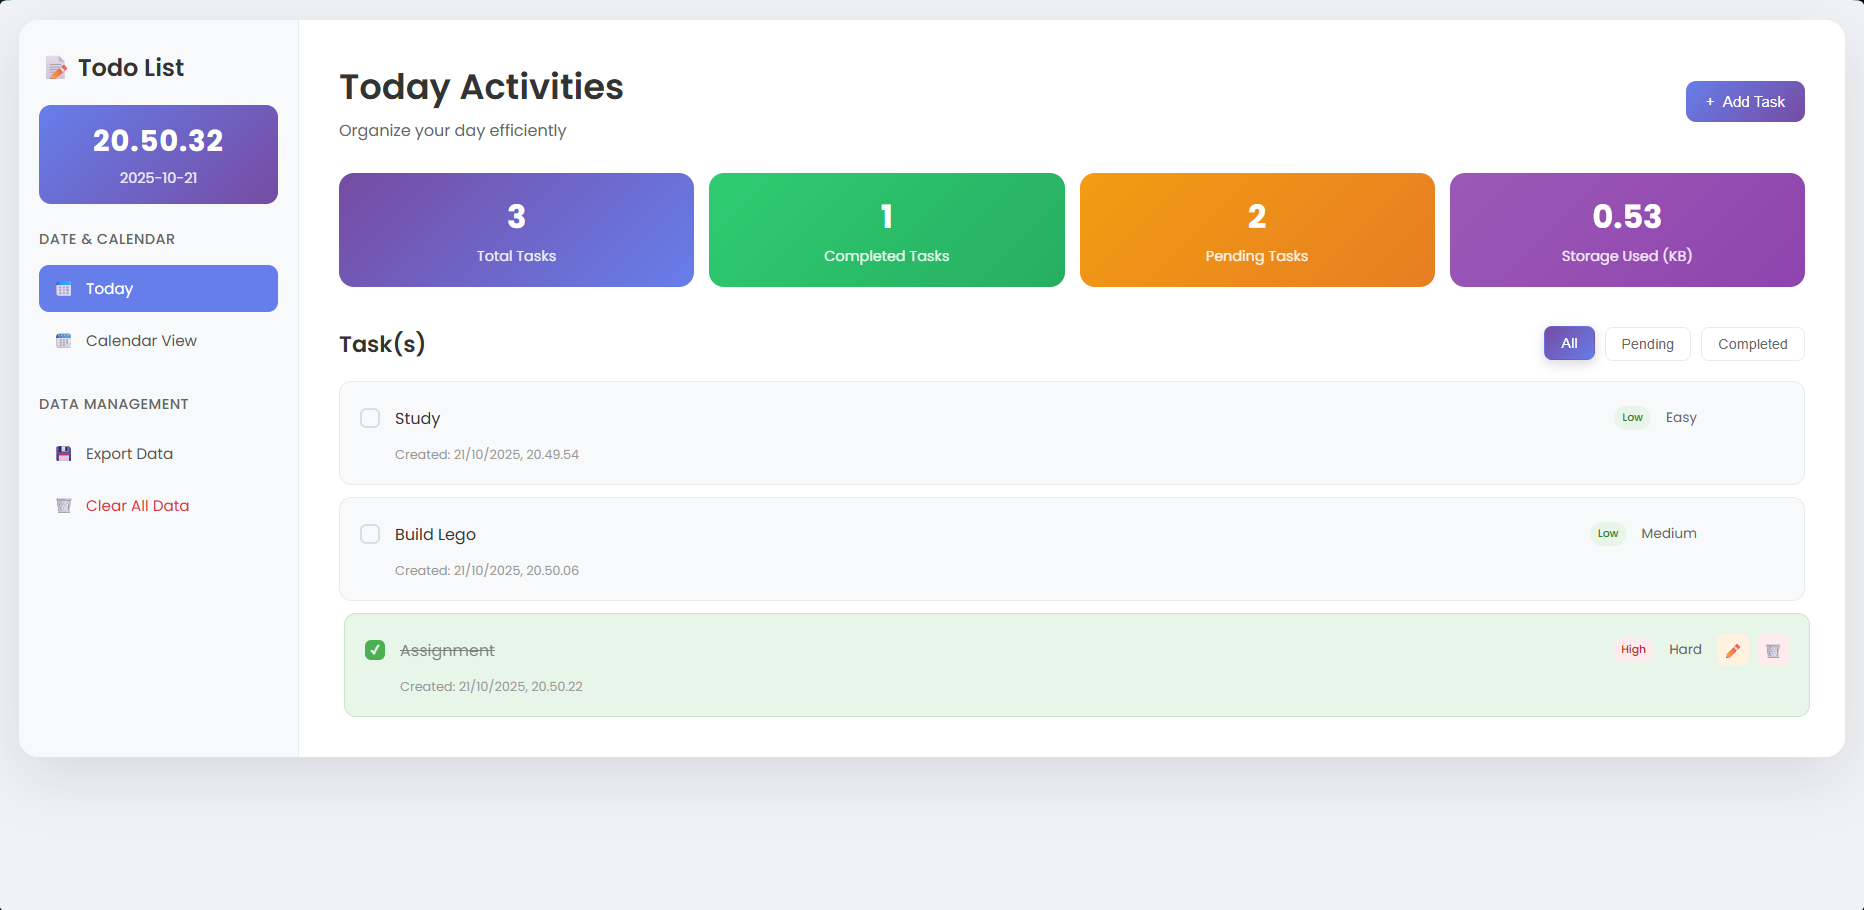Check the Study task checkbox

click(370, 418)
